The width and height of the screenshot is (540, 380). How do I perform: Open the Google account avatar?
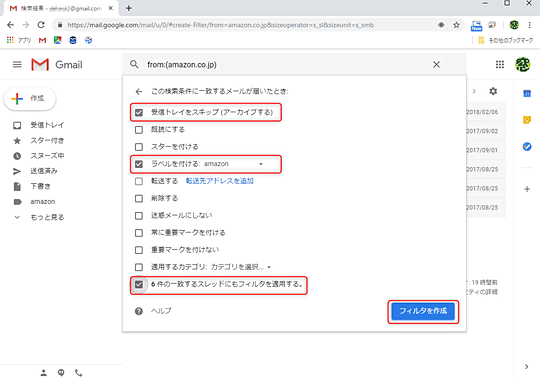[x=522, y=64]
